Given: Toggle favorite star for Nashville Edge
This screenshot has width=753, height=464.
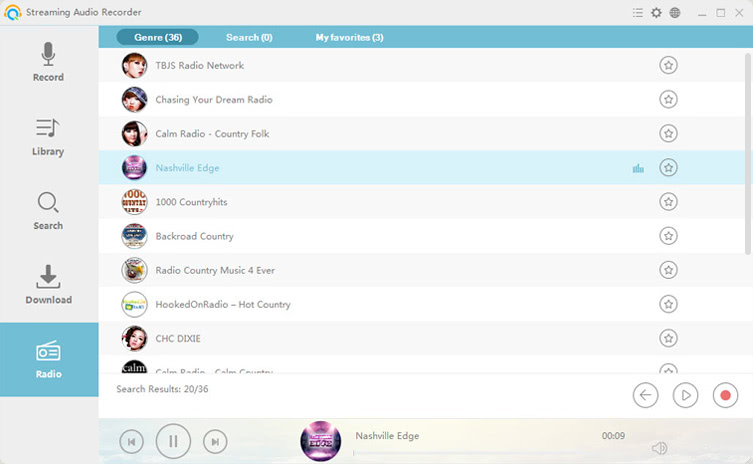Looking at the screenshot, I should click(x=668, y=168).
